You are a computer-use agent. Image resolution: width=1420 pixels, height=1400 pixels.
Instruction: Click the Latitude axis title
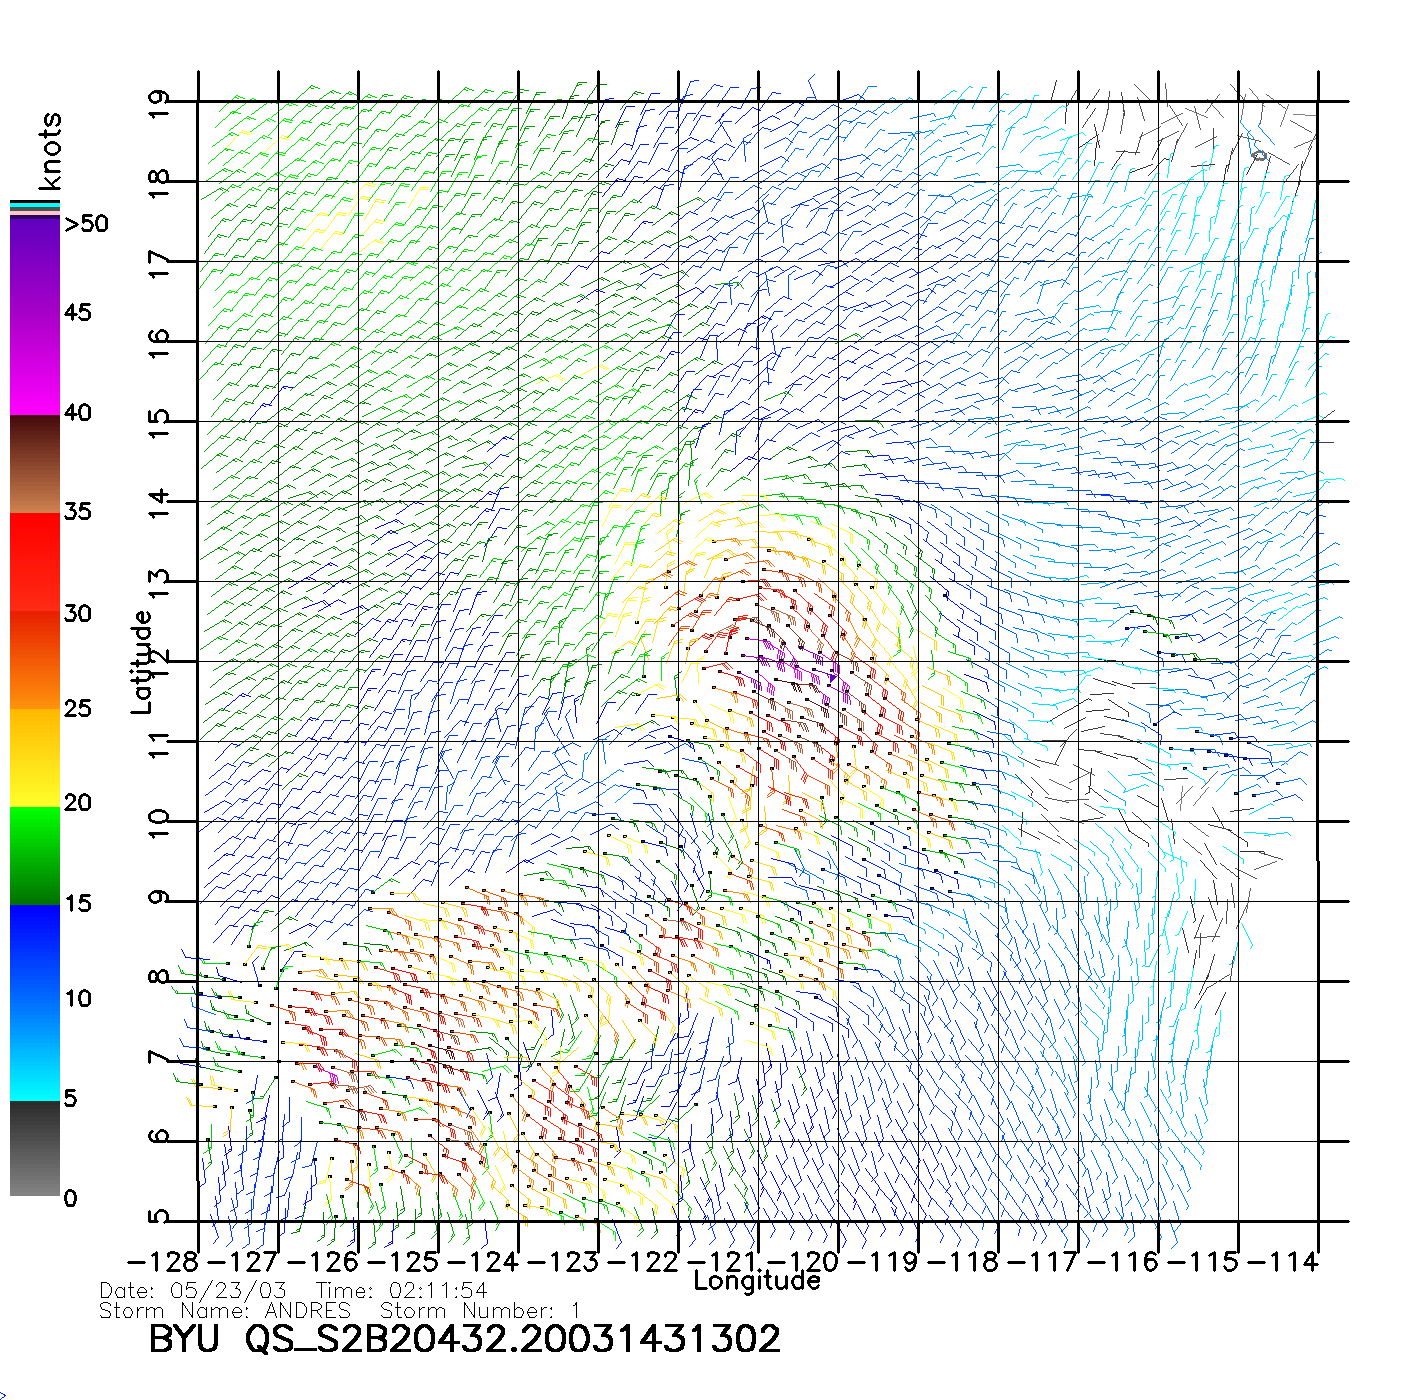pyautogui.click(x=142, y=662)
